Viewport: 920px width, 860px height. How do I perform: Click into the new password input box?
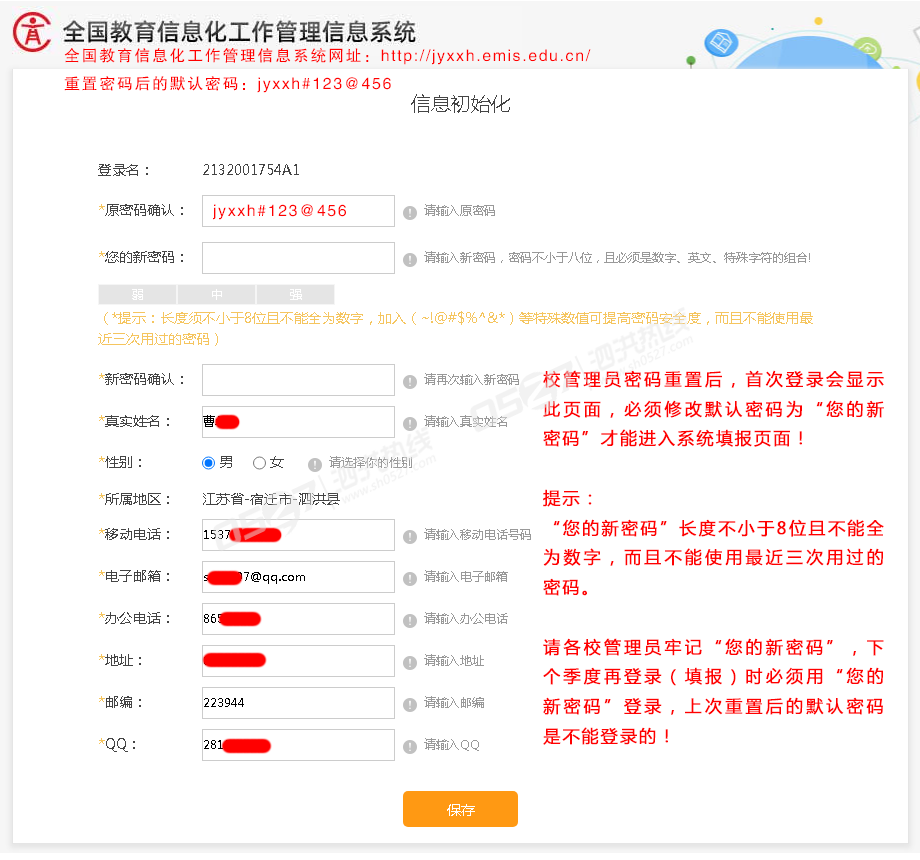(298, 258)
